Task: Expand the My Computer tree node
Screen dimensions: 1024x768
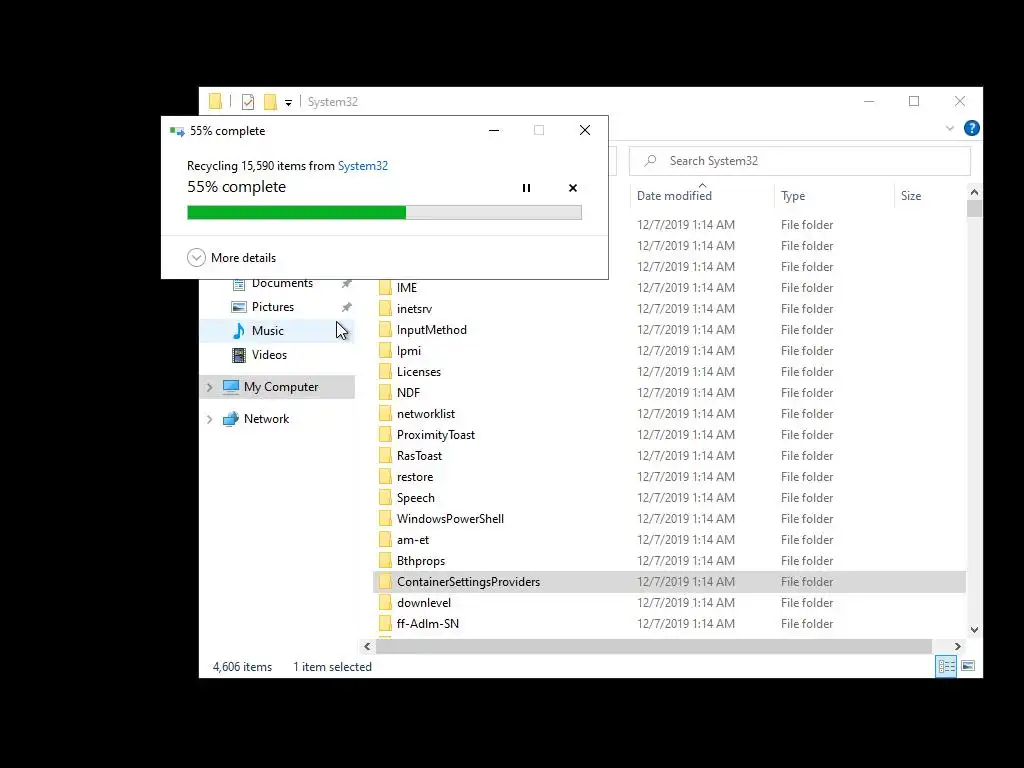Action: (210, 387)
